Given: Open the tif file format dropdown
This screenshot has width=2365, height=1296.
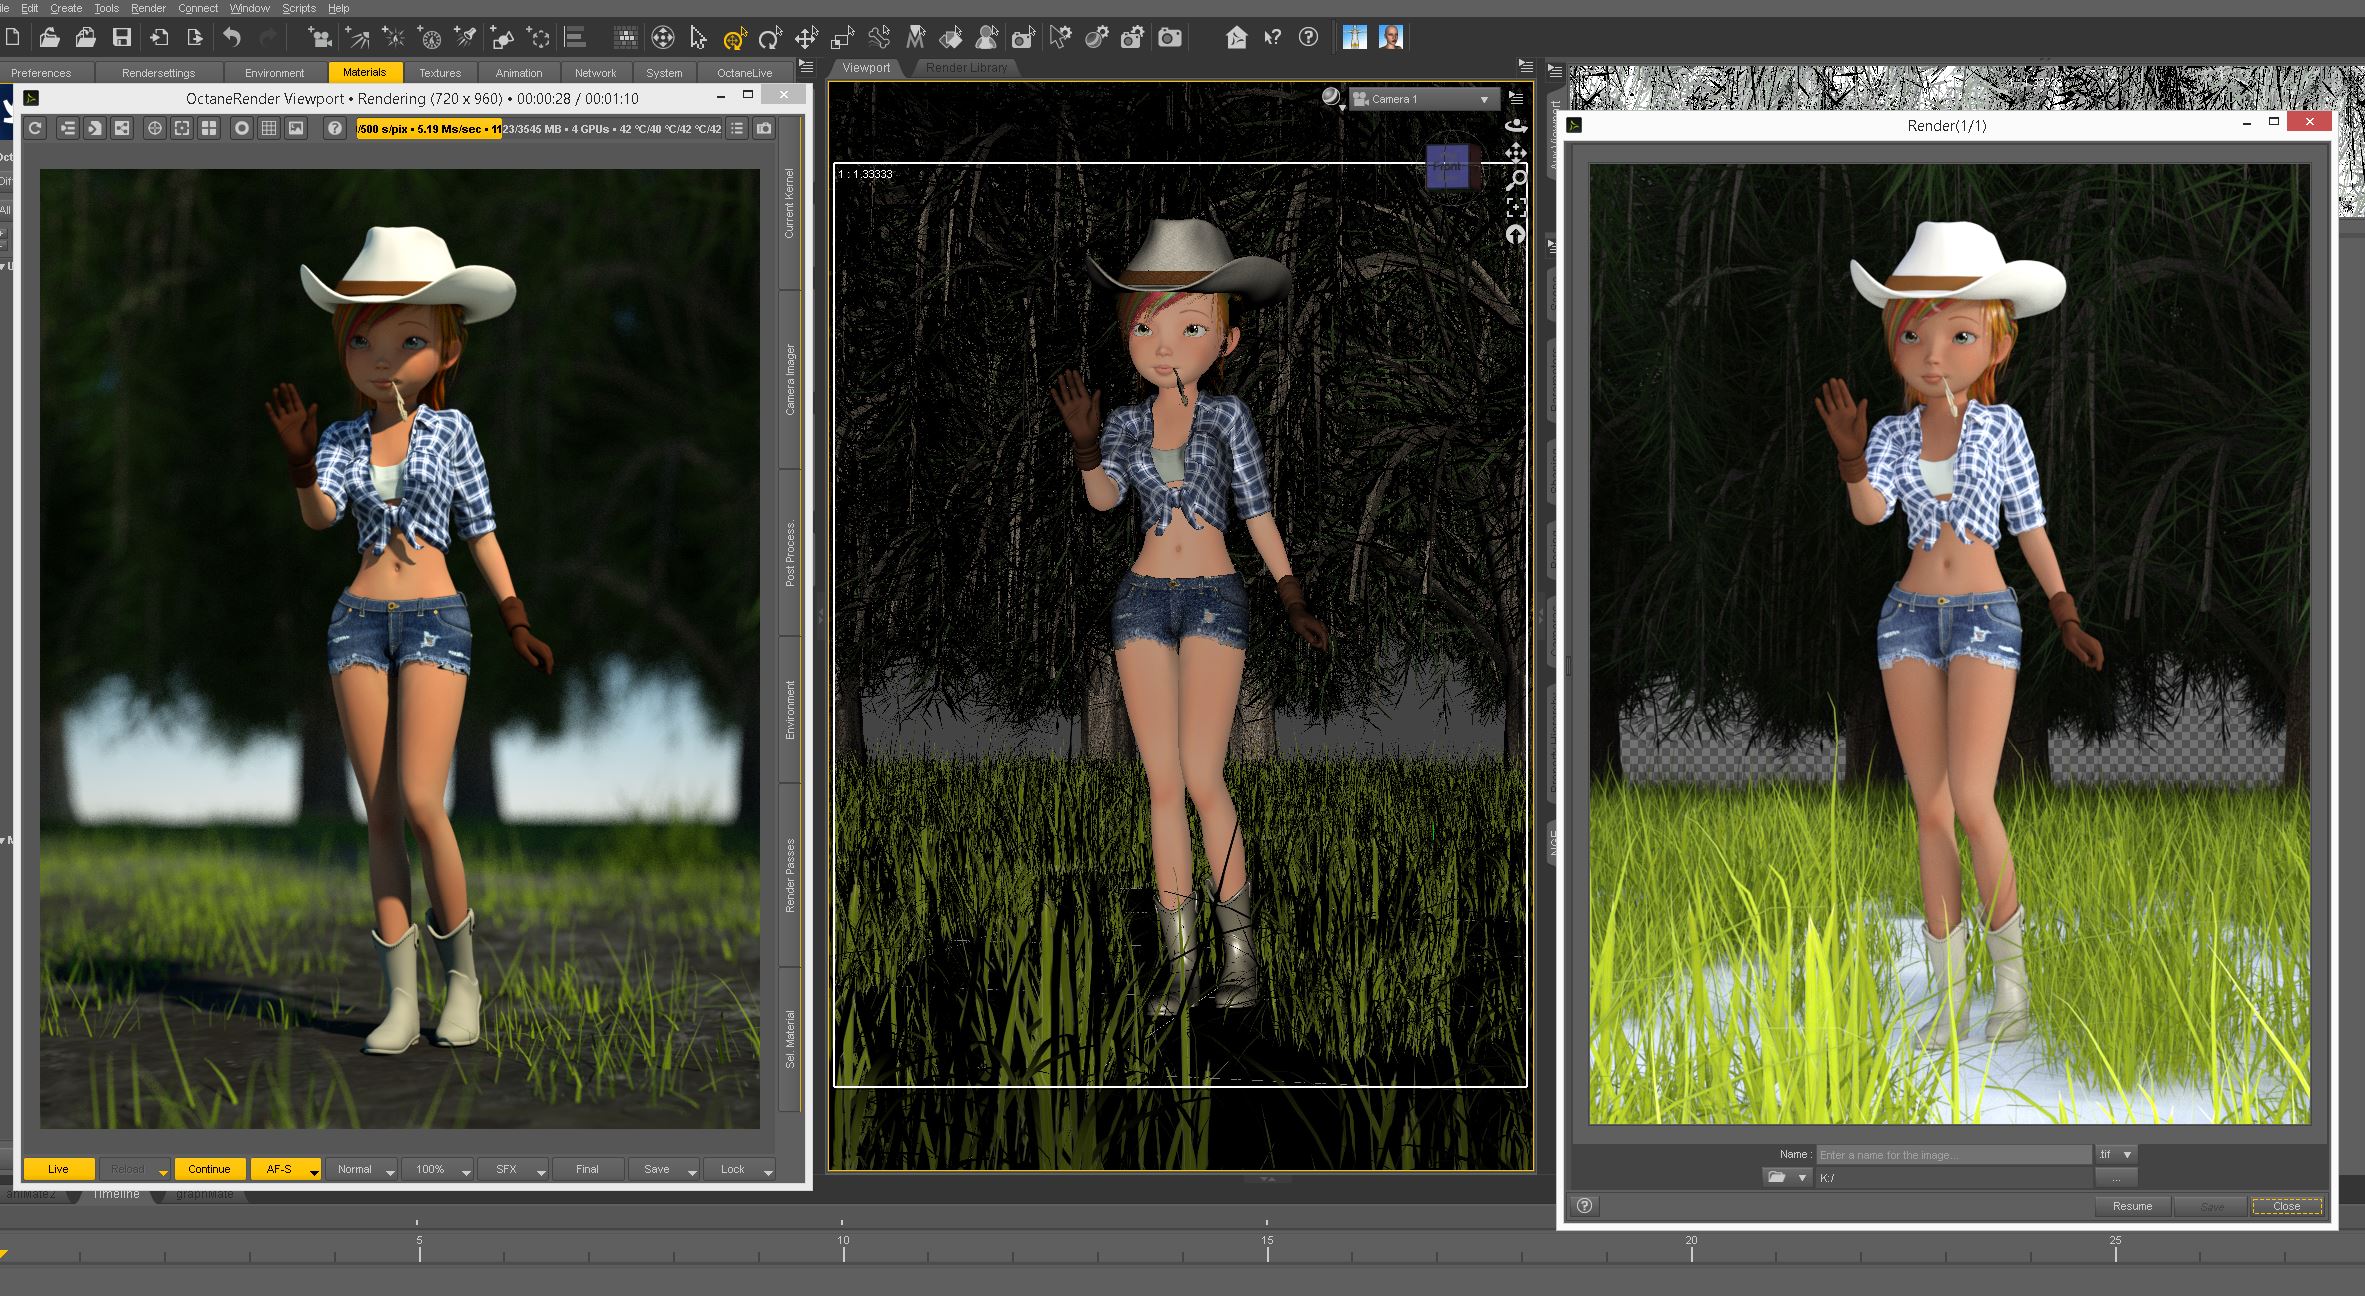Looking at the screenshot, I should 2116,1154.
